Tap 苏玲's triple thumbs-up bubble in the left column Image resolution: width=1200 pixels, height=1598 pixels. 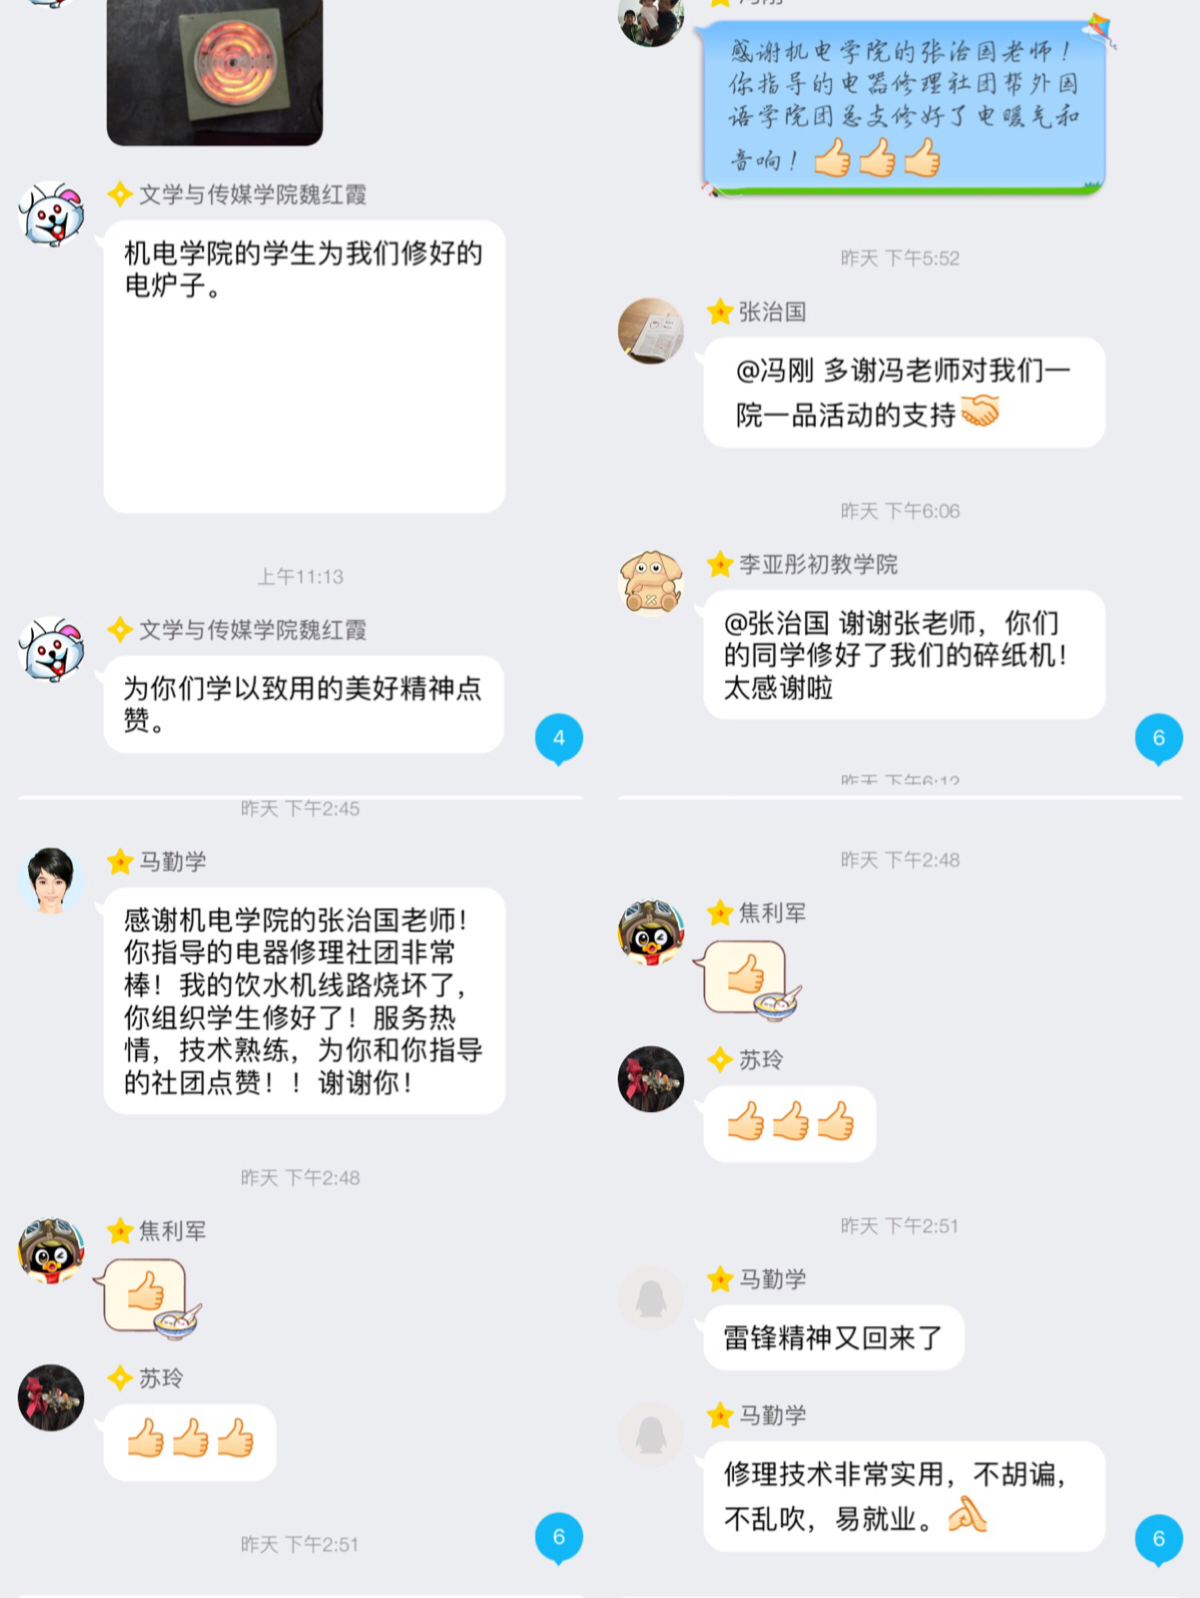190,1441
